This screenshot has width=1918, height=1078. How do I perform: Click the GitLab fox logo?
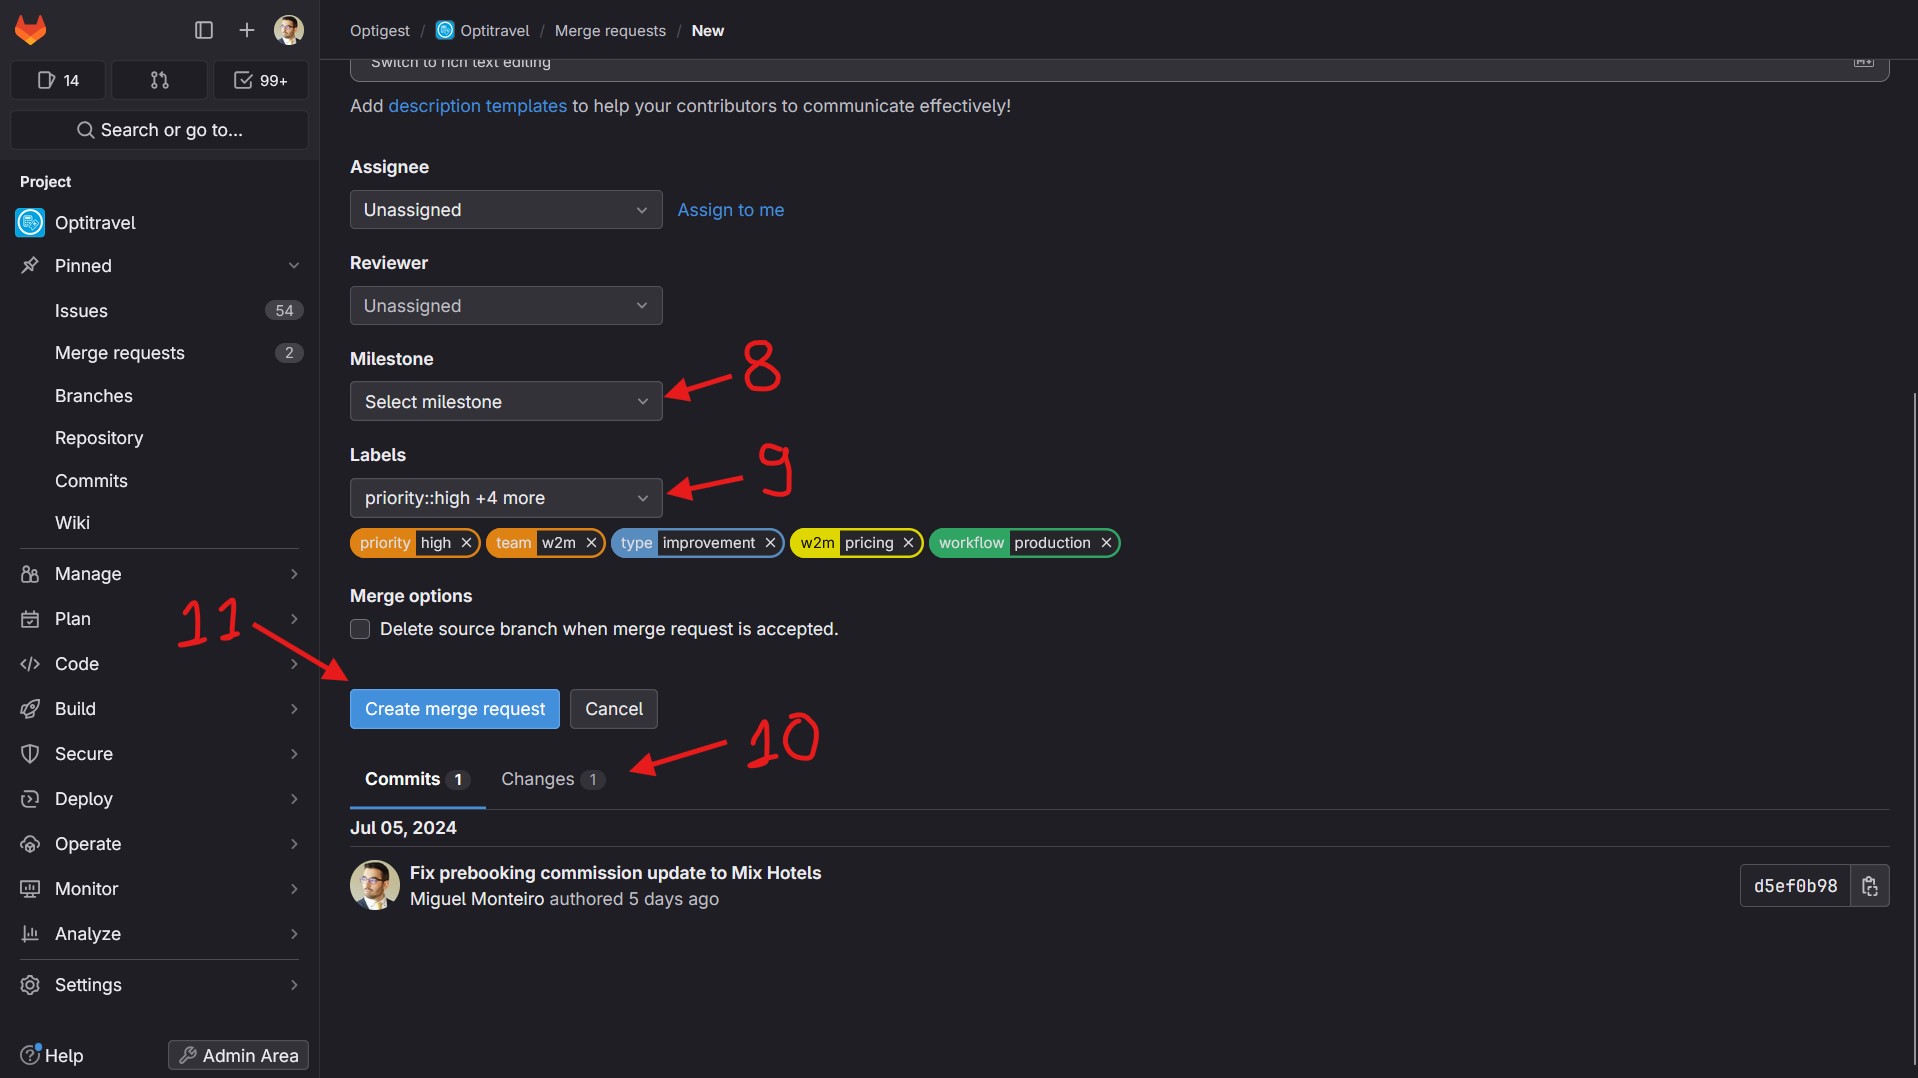pos(31,30)
